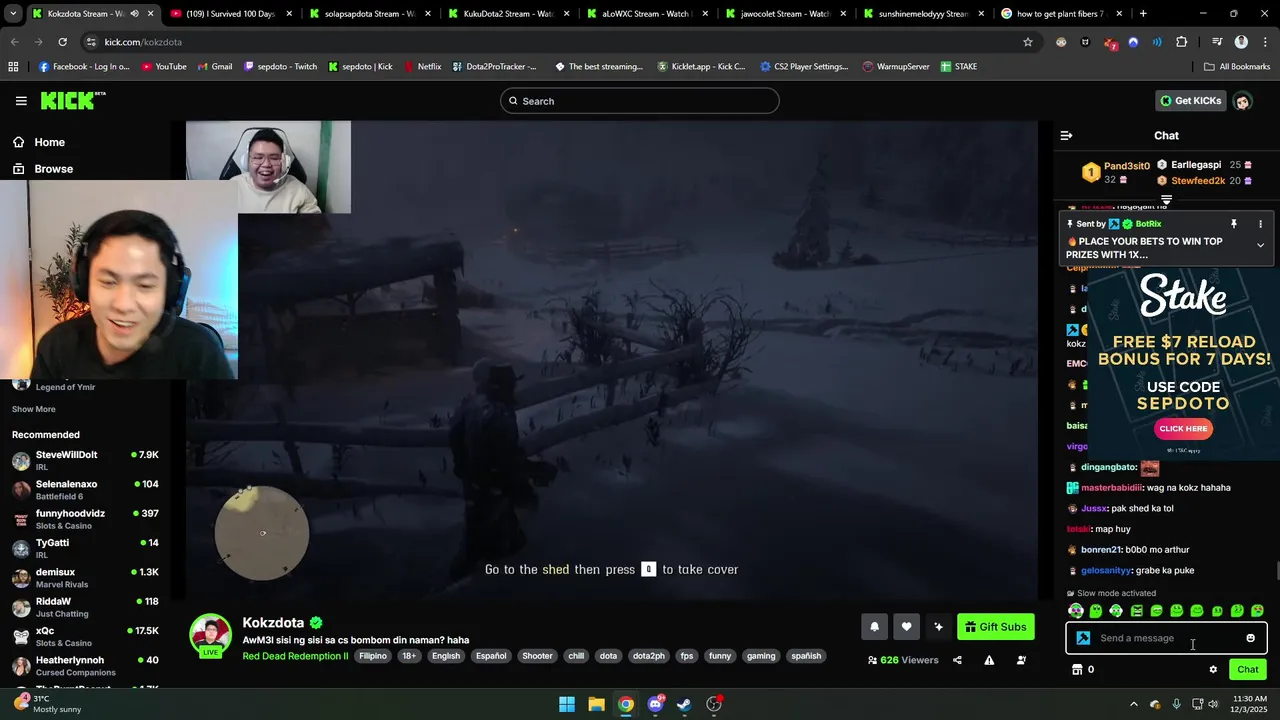Select the Shooter tag

[x=537, y=656]
